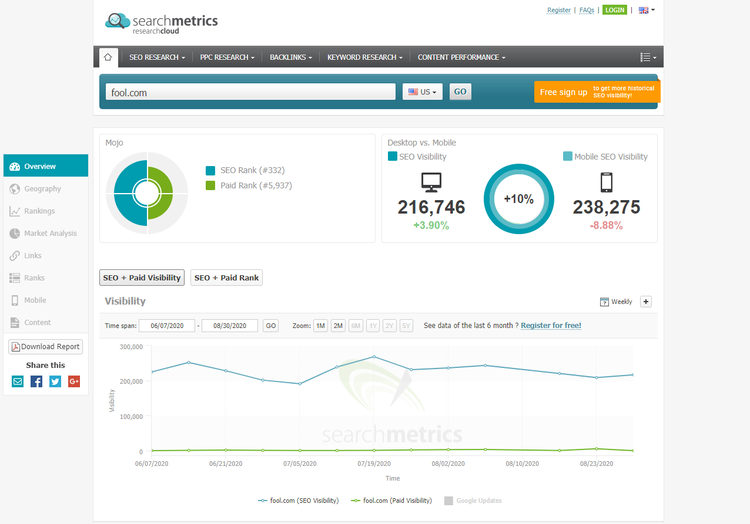Click the green LOGIN button
750x524 pixels.
point(615,10)
